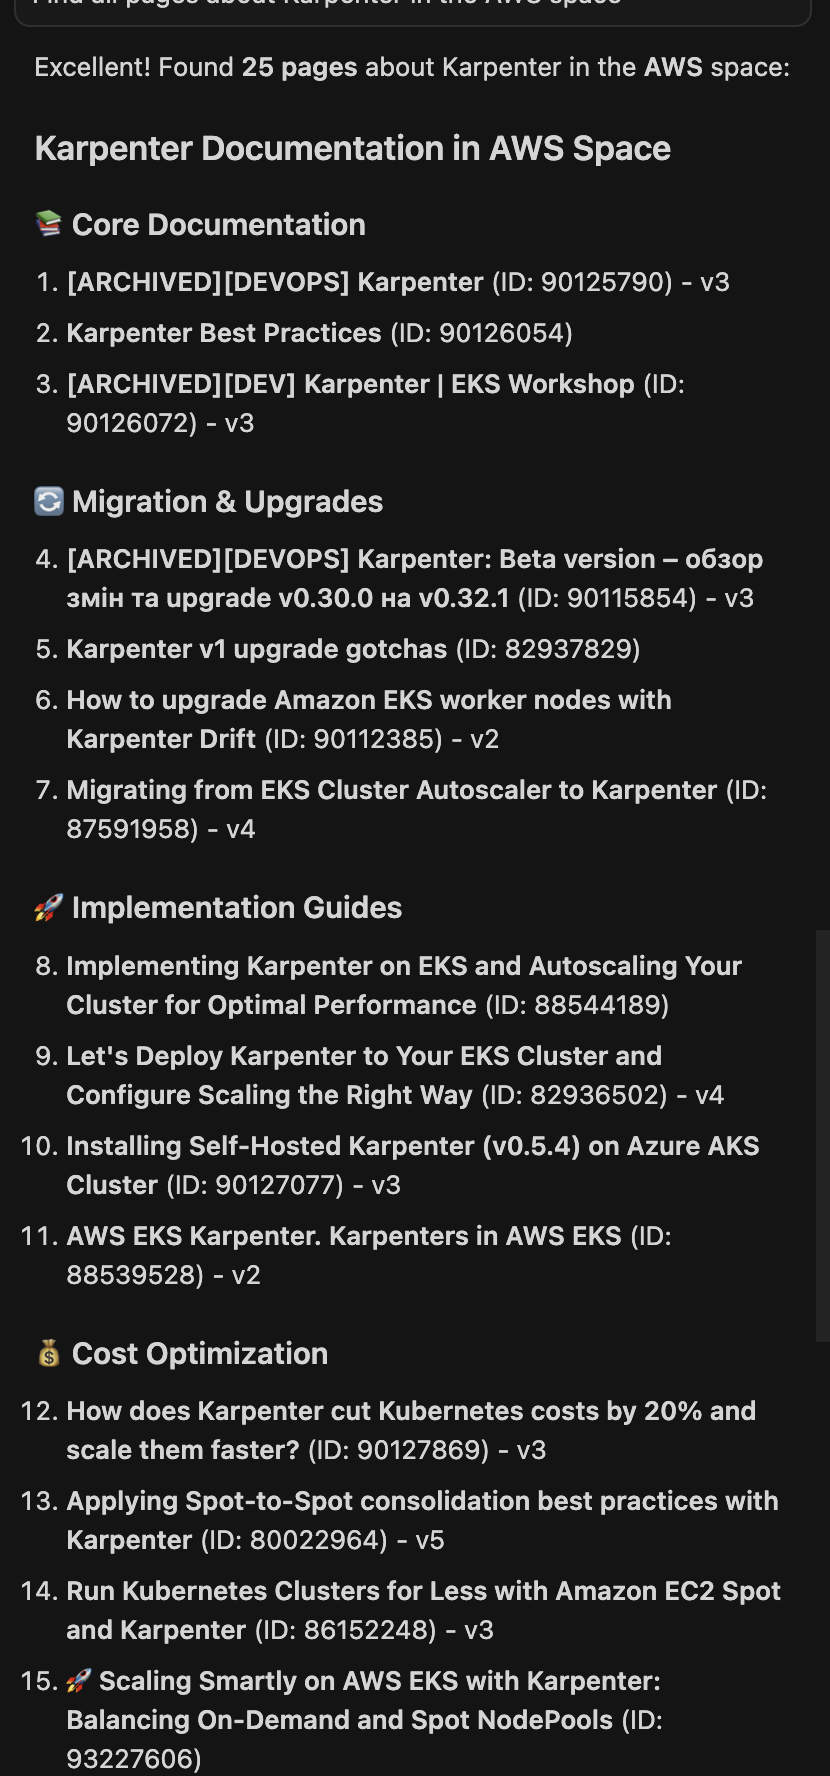The image size is (830, 1776).
Task: Click the Installing Self-Hosted Karpenter on Azure AKS item
Action: tap(412, 1146)
